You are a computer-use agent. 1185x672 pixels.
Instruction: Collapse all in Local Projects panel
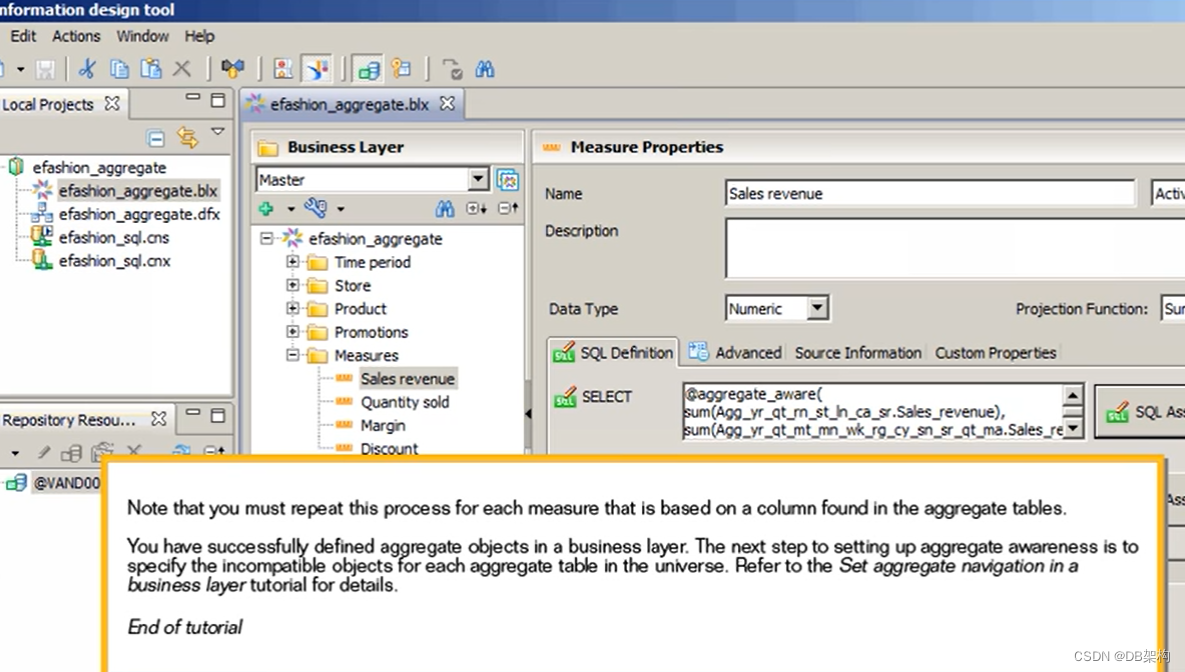pyautogui.click(x=156, y=138)
